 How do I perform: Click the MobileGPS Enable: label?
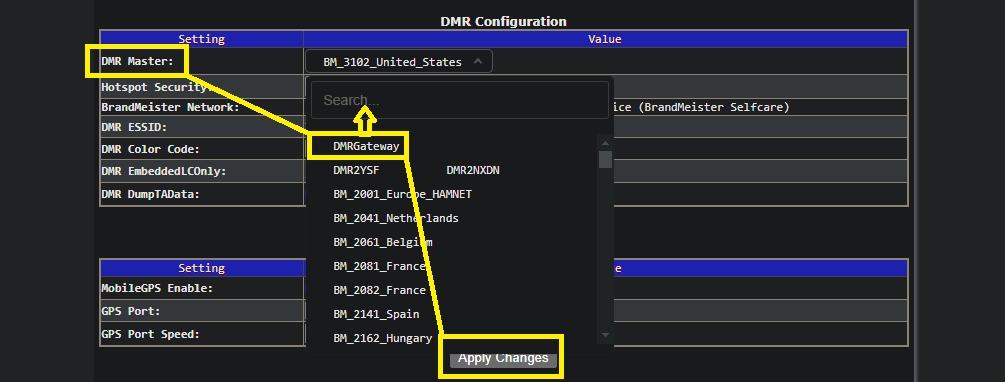[x=157, y=288]
